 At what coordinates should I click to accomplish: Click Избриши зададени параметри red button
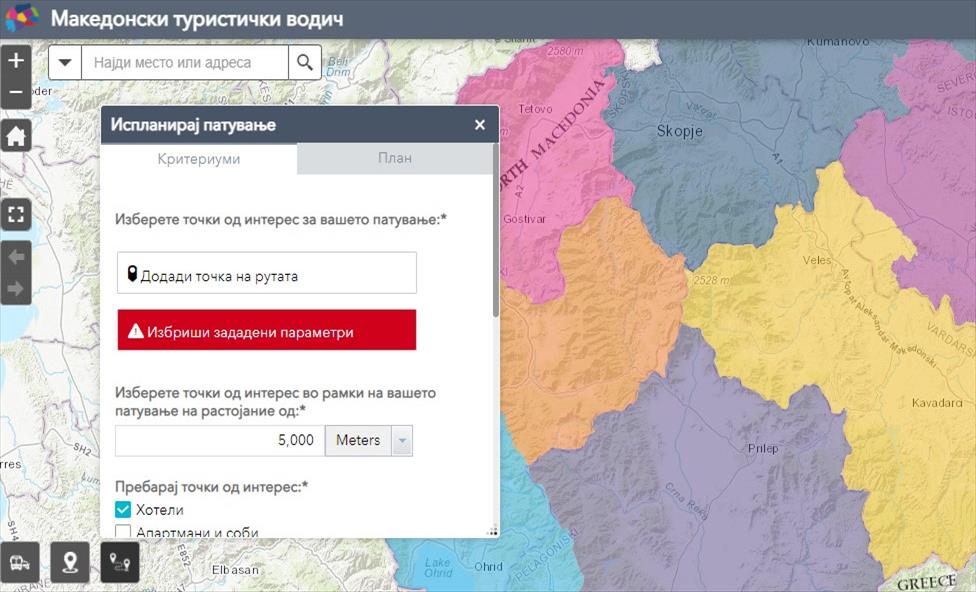(266, 330)
